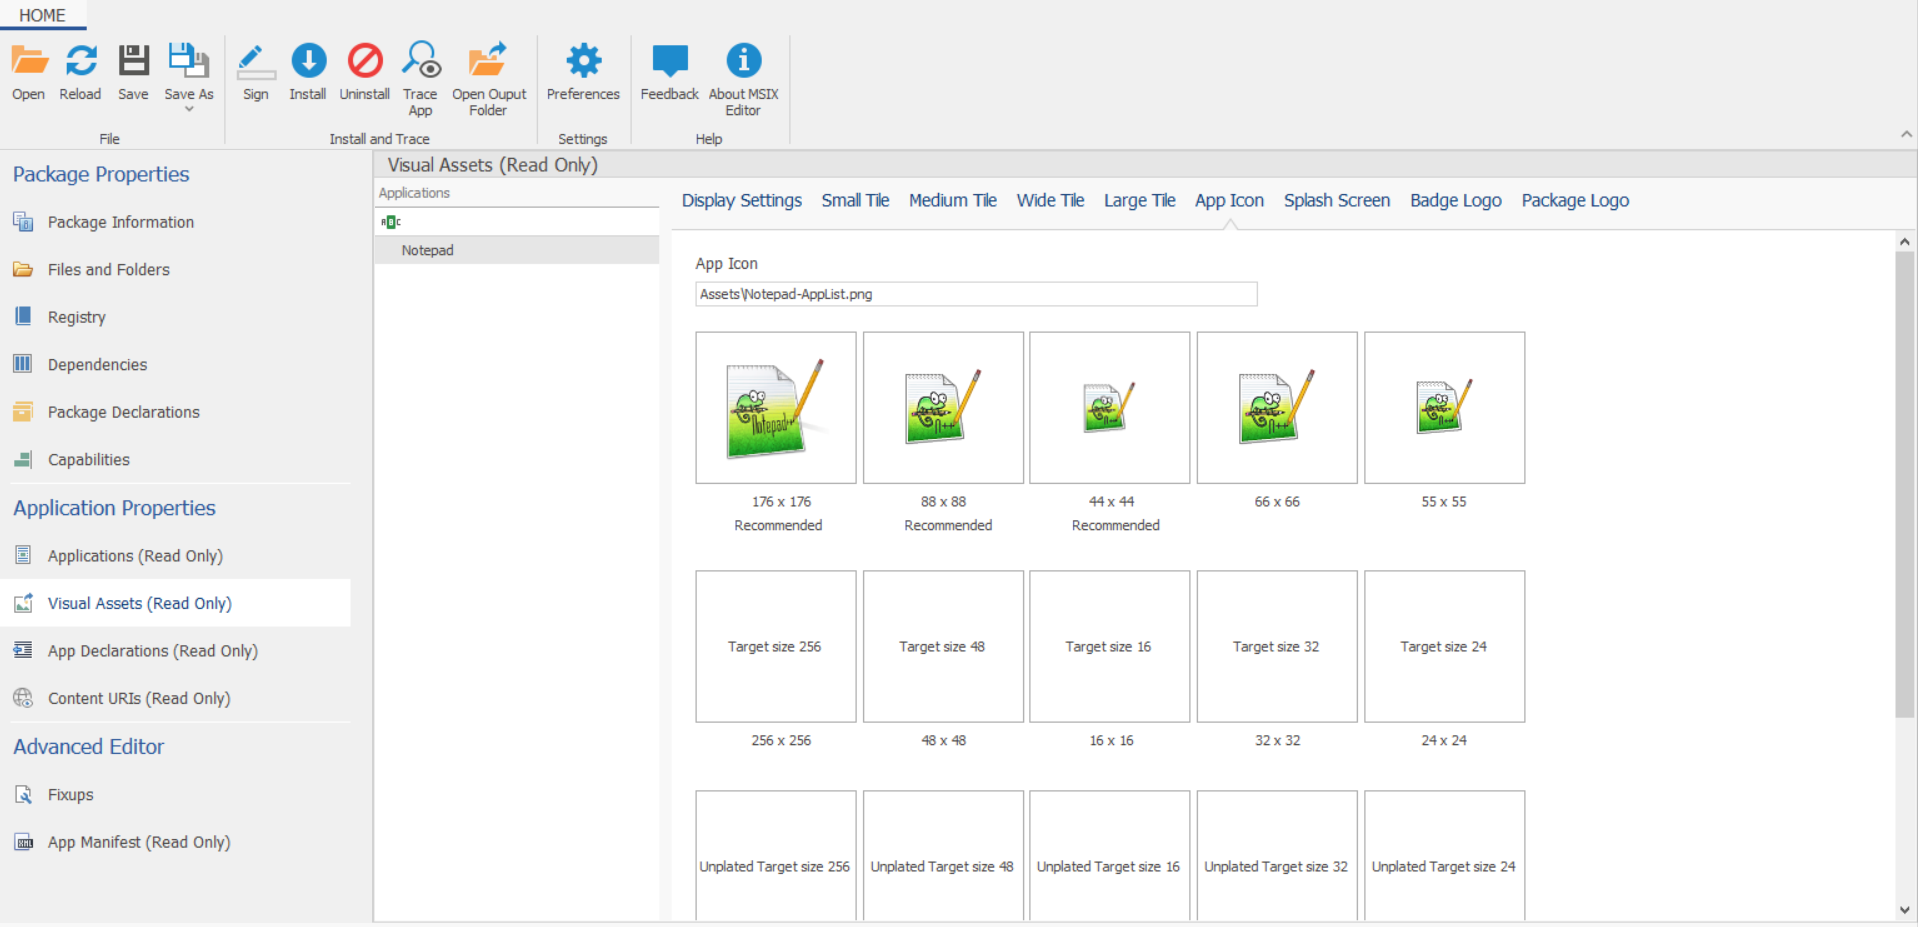Collapse the ribbon with the chevron
Image resolution: width=1918 pixels, height=927 pixels.
coord(1906,134)
